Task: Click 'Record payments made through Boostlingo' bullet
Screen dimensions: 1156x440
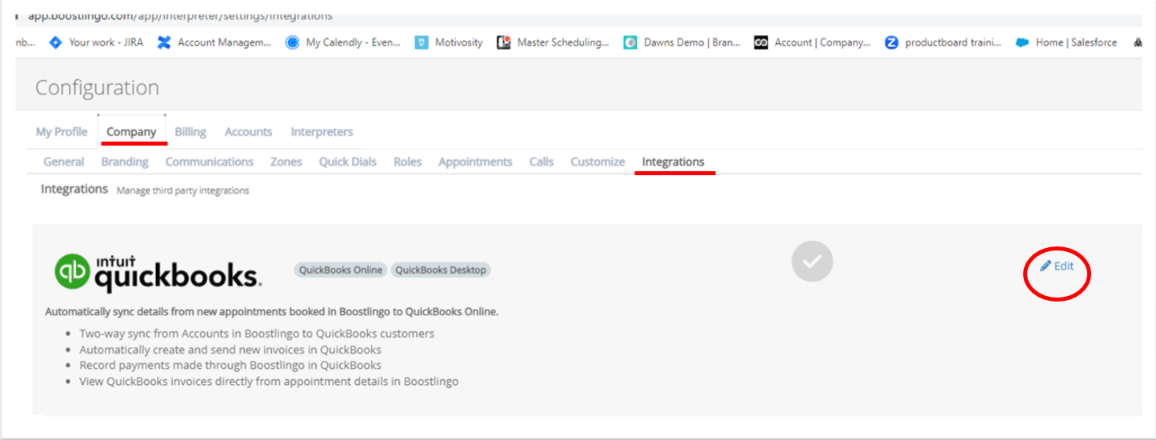Action: (x=230, y=366)
